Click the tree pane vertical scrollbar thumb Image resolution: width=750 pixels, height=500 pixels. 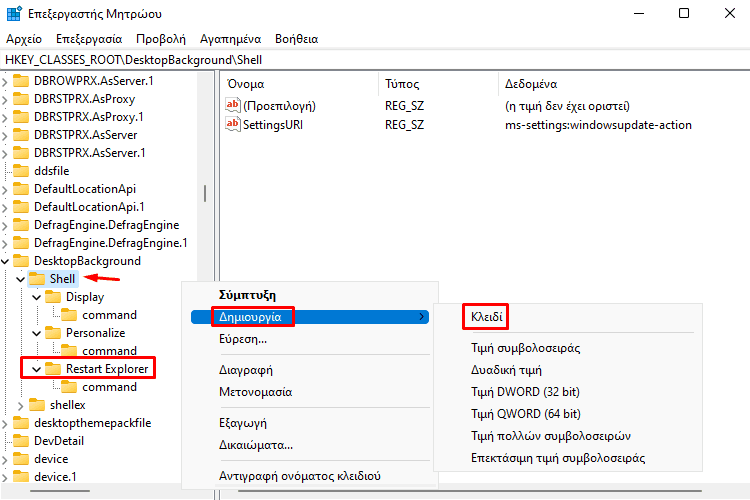[x=205, y=193]
